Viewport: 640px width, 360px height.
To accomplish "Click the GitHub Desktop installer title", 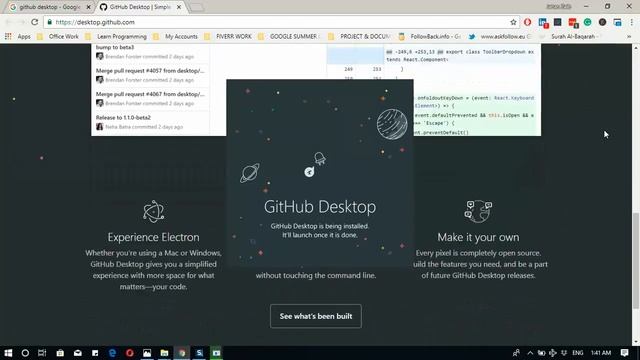I will pos(320,207).
